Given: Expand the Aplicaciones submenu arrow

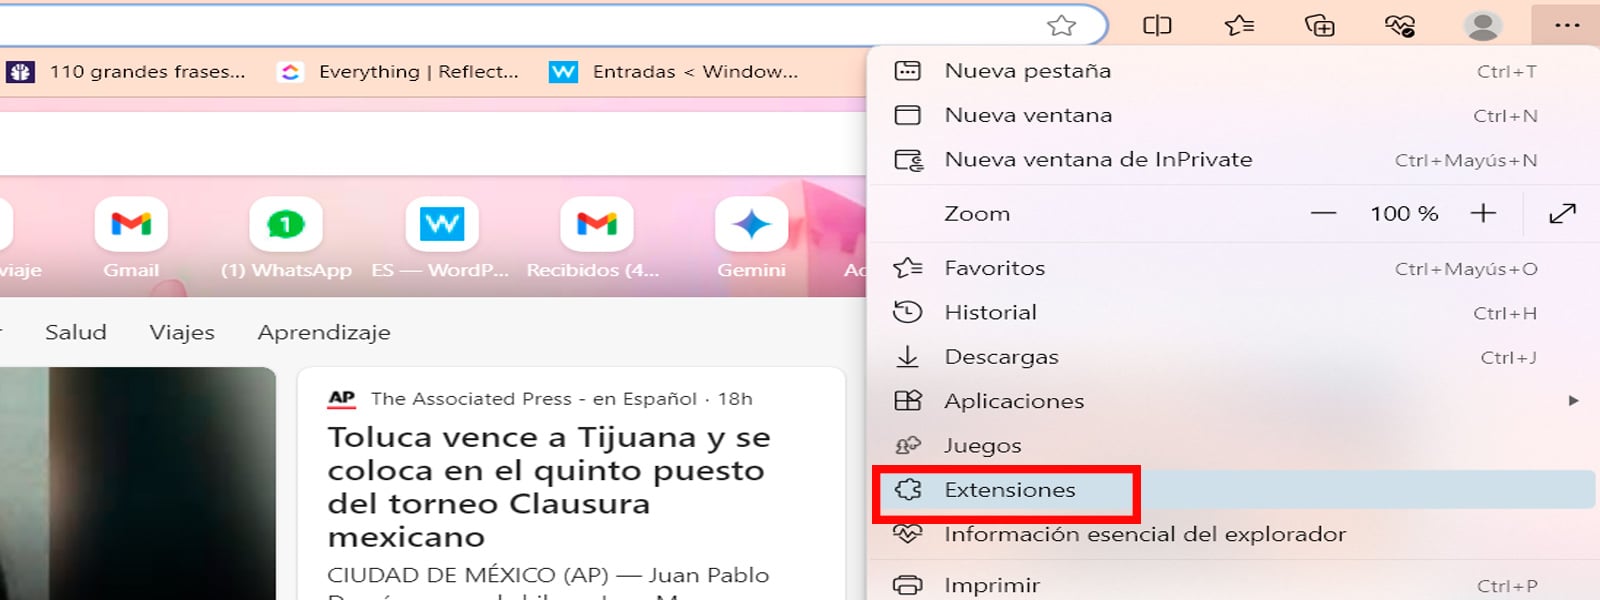Looking at the screenshot, I should click(x=1573, y=401).
